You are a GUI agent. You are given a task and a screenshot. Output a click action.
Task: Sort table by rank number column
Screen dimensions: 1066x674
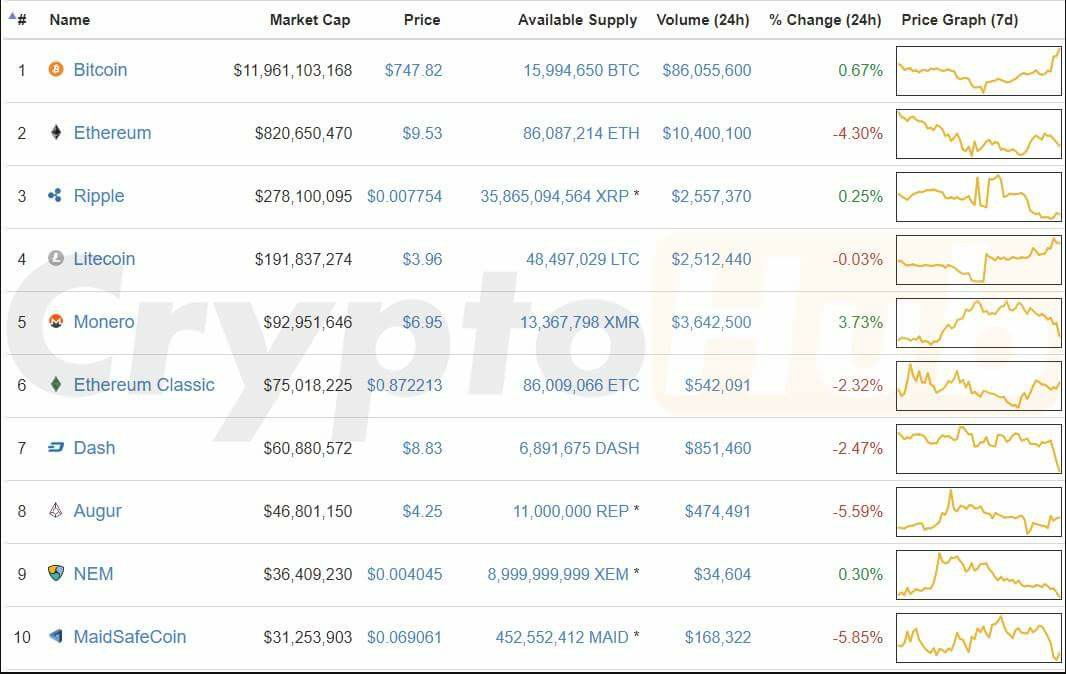pyautogui.click(x=18, y=19)
